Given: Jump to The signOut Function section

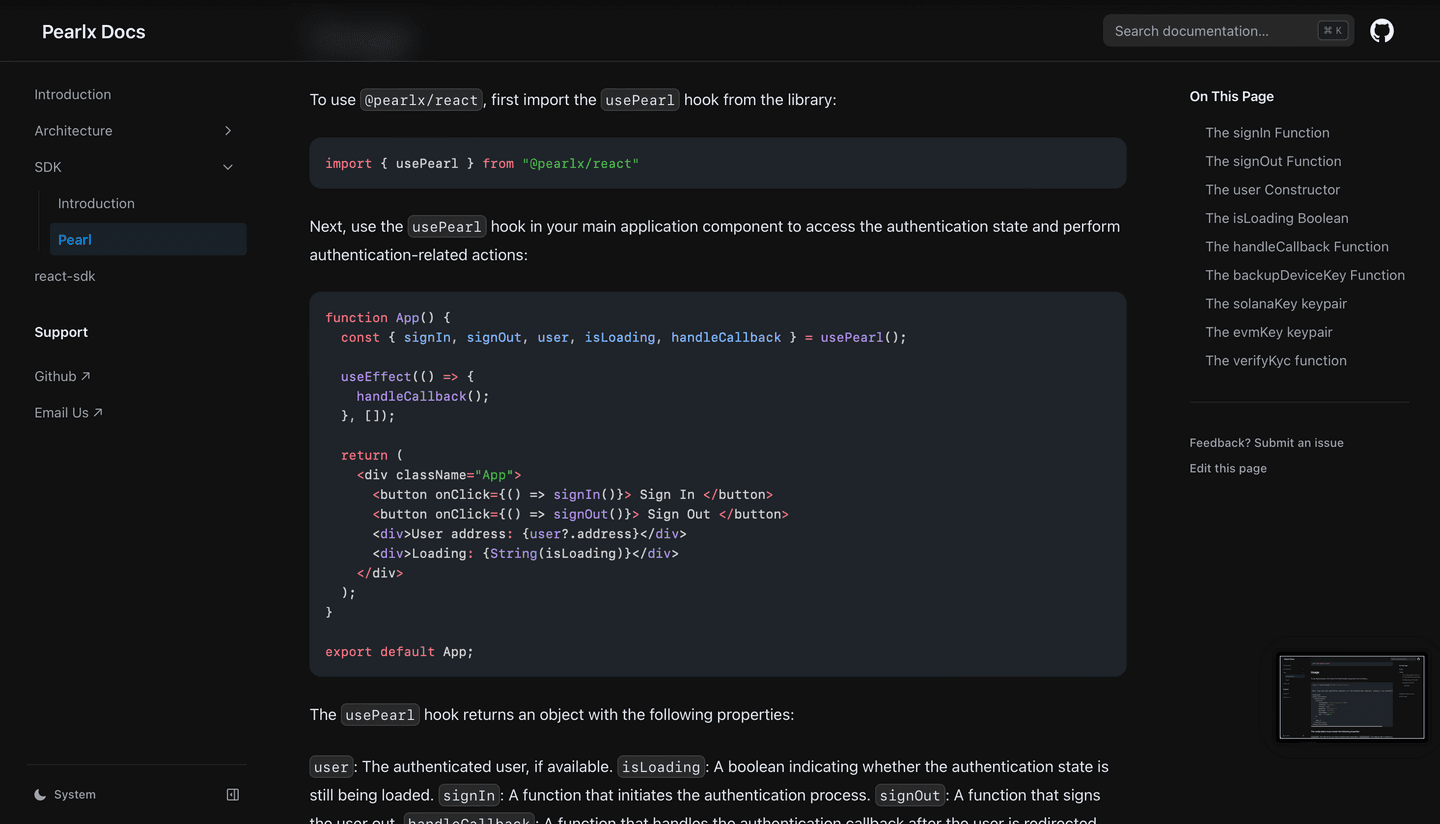Looking at the screenshot, I should [1273, 161].
